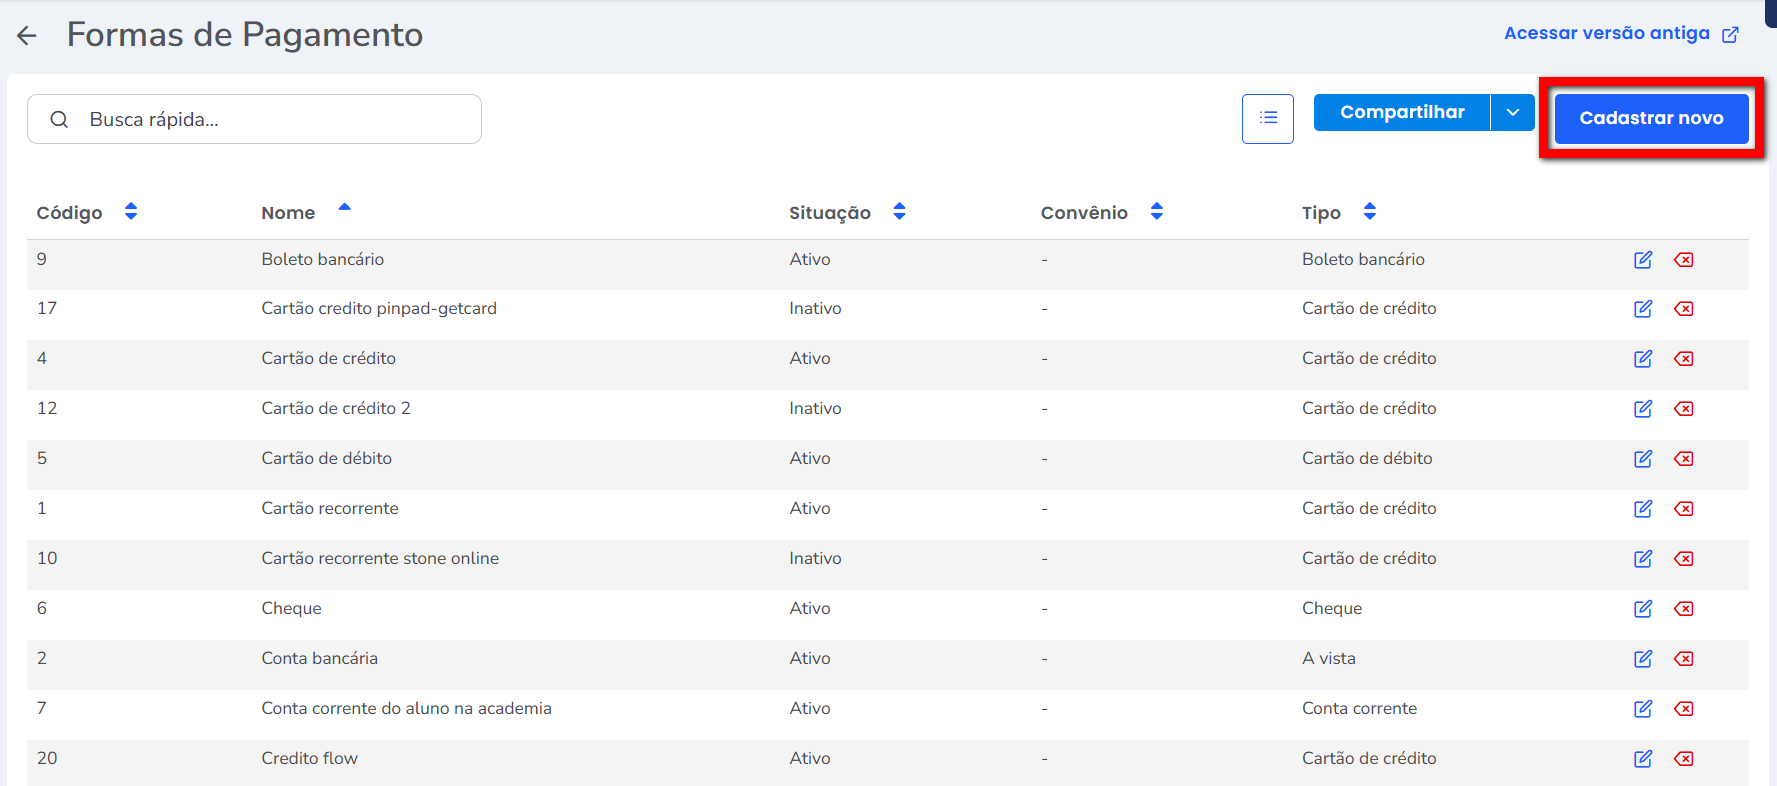Edit the Cartão recorrente stone online row
The width and height of the screenshot is (1777, 786).
point(1642,559)
